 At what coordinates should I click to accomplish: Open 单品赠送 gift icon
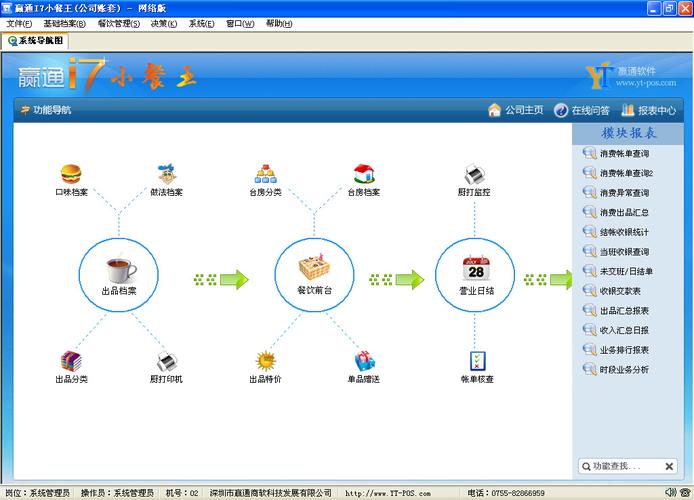pos(363,361)
